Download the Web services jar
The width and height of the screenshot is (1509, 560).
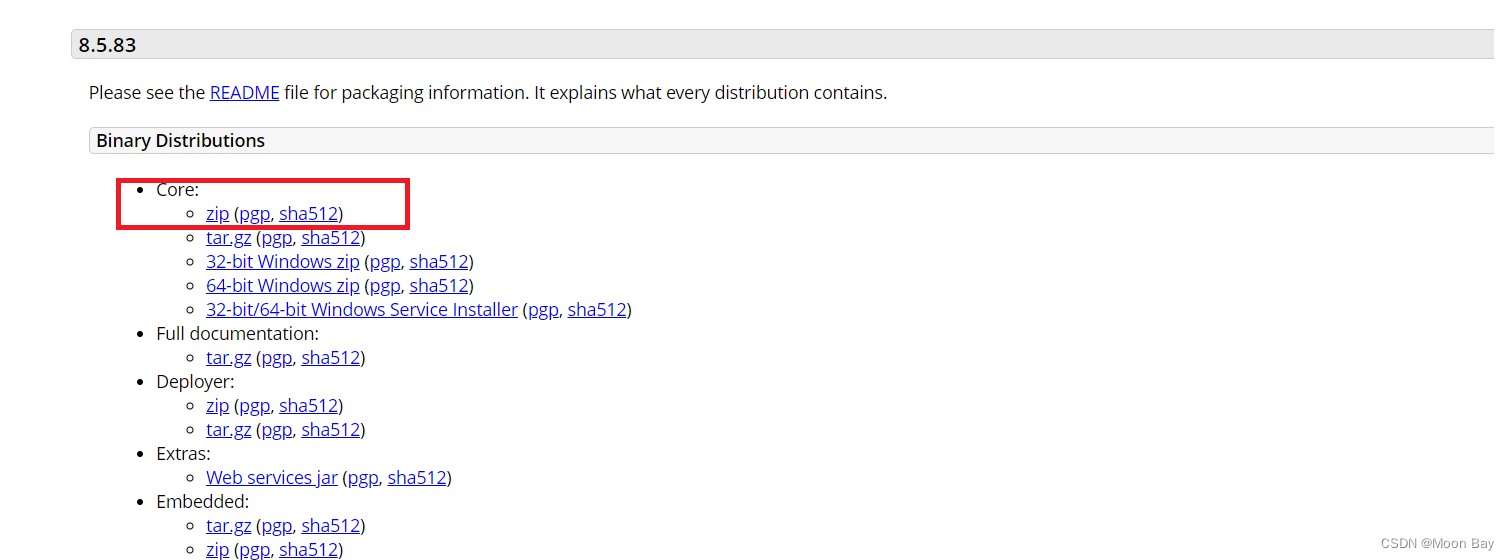(x=271, y=478)
